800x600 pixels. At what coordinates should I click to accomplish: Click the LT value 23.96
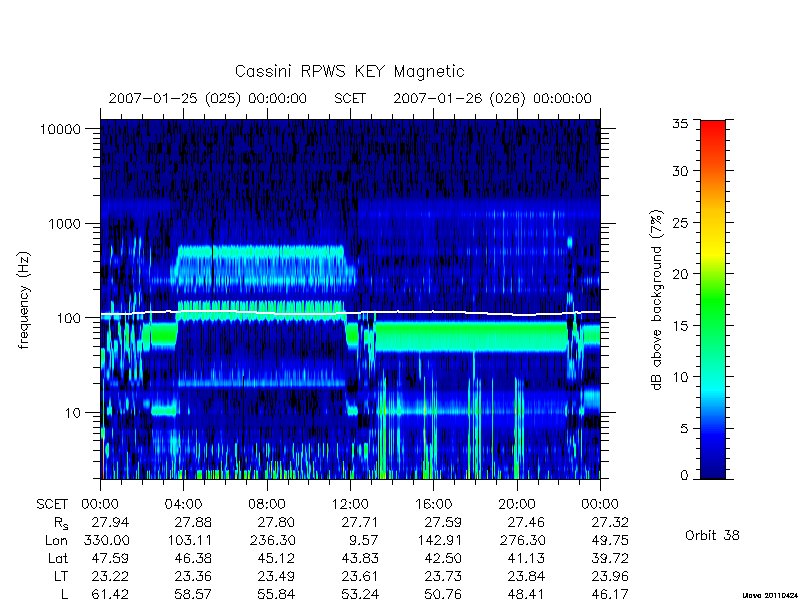pos(610,577)
